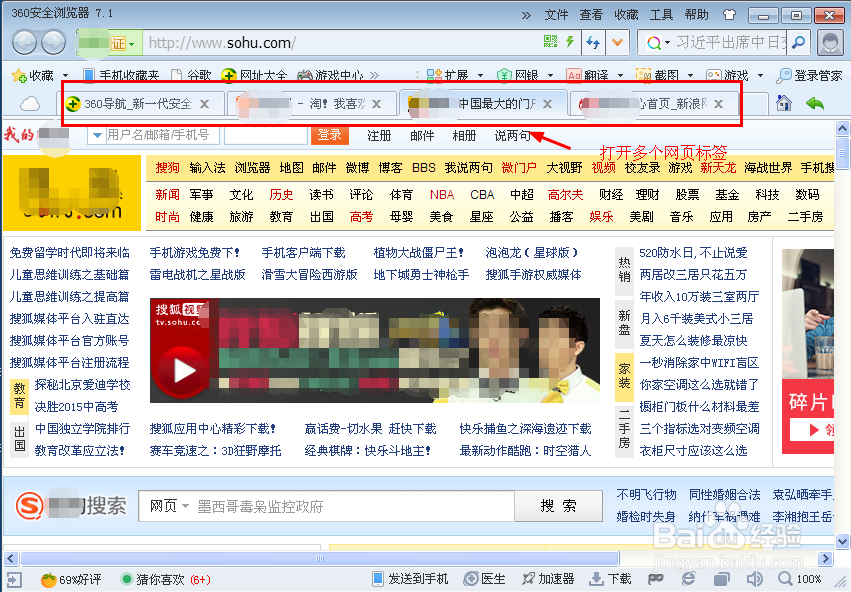Click the orange 登录 button
The width and height of the screenshot is (851, 592).
[x=329, y=135]
